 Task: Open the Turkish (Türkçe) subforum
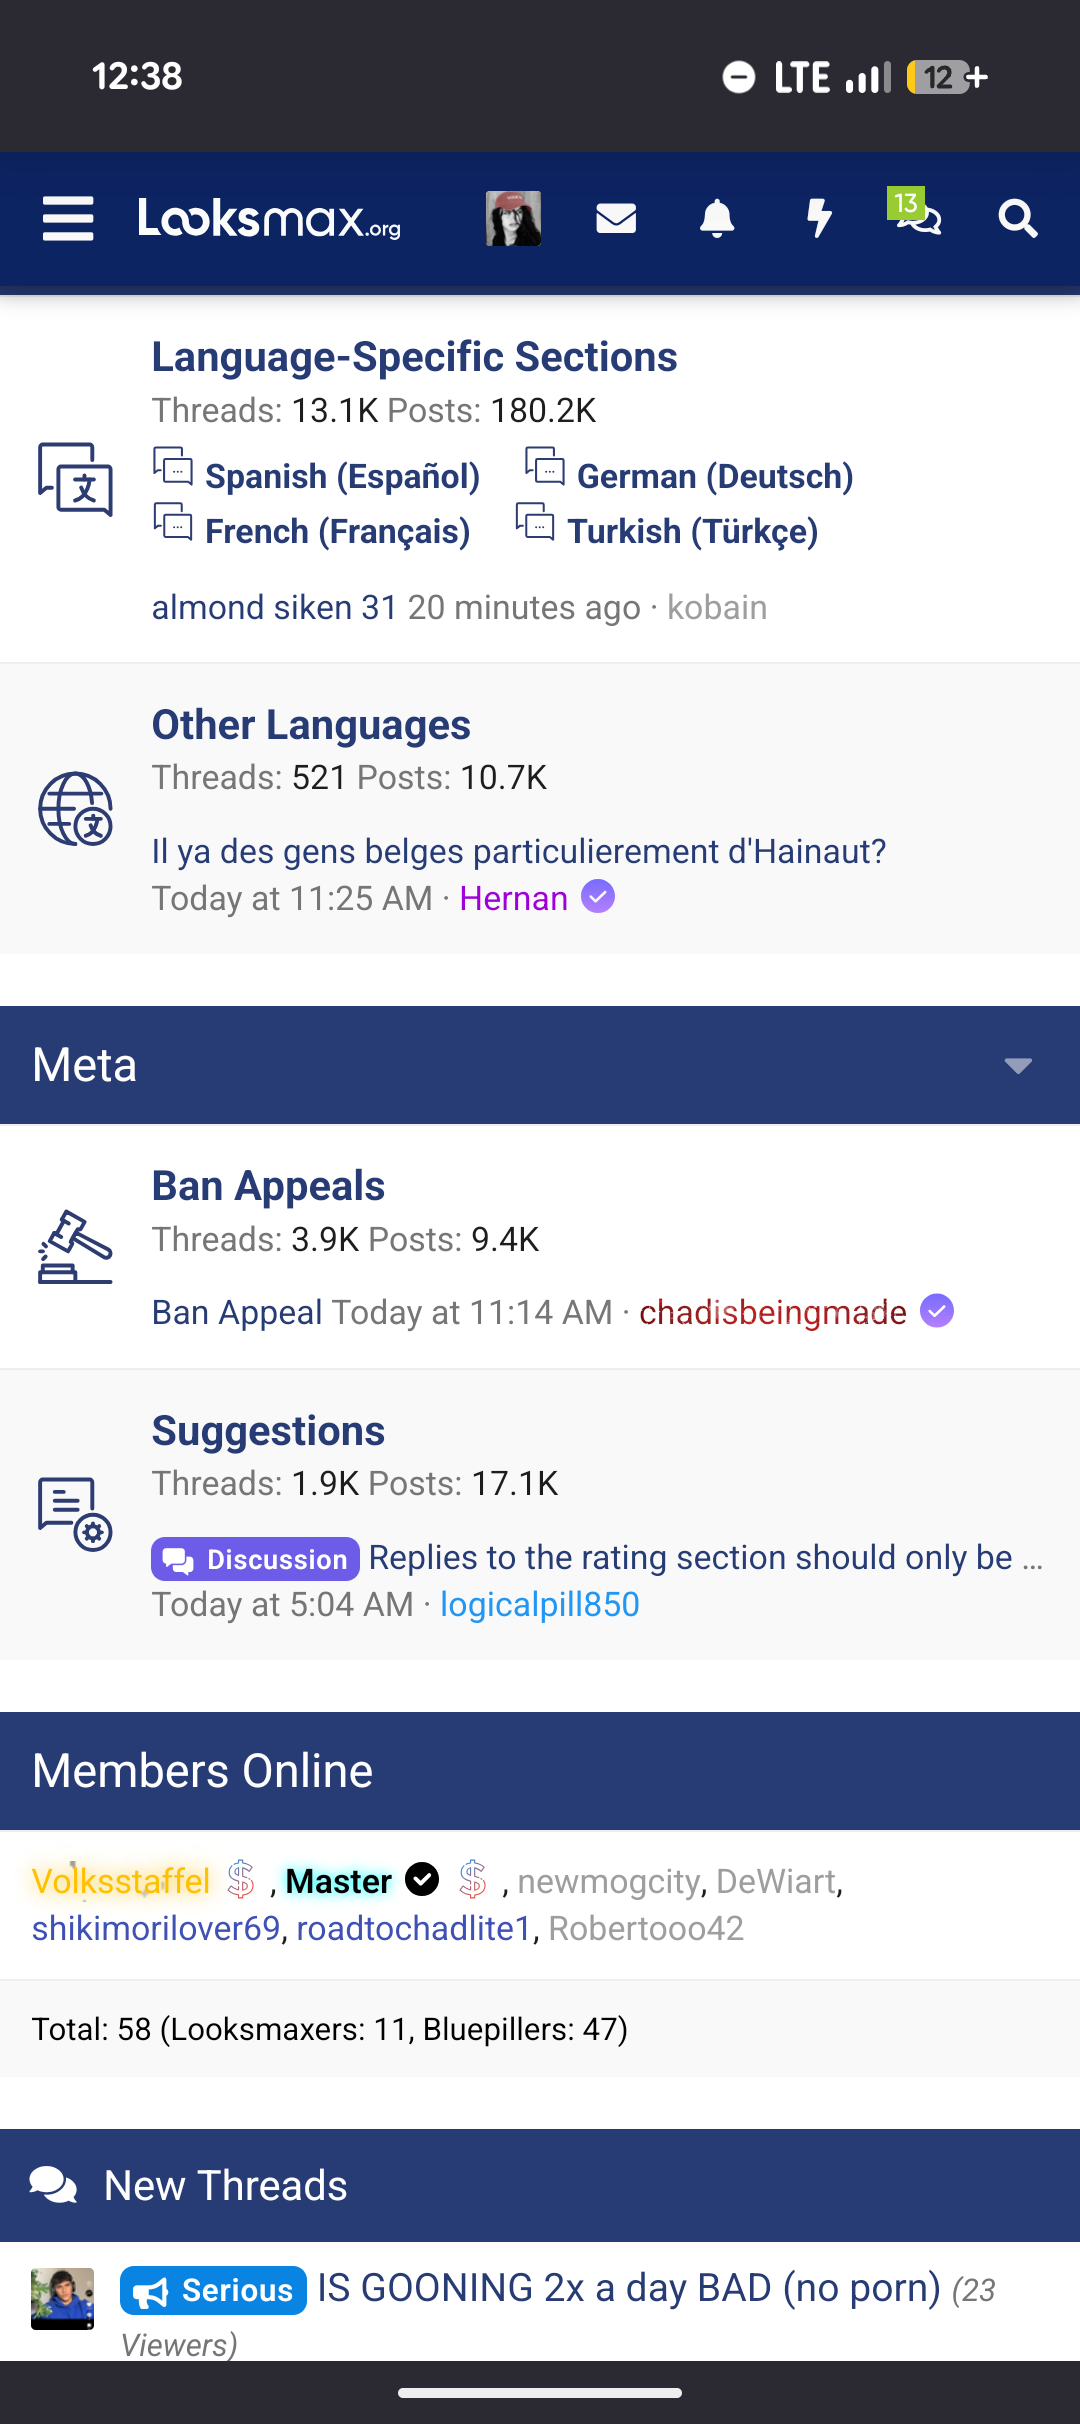[x=692, y=531]
